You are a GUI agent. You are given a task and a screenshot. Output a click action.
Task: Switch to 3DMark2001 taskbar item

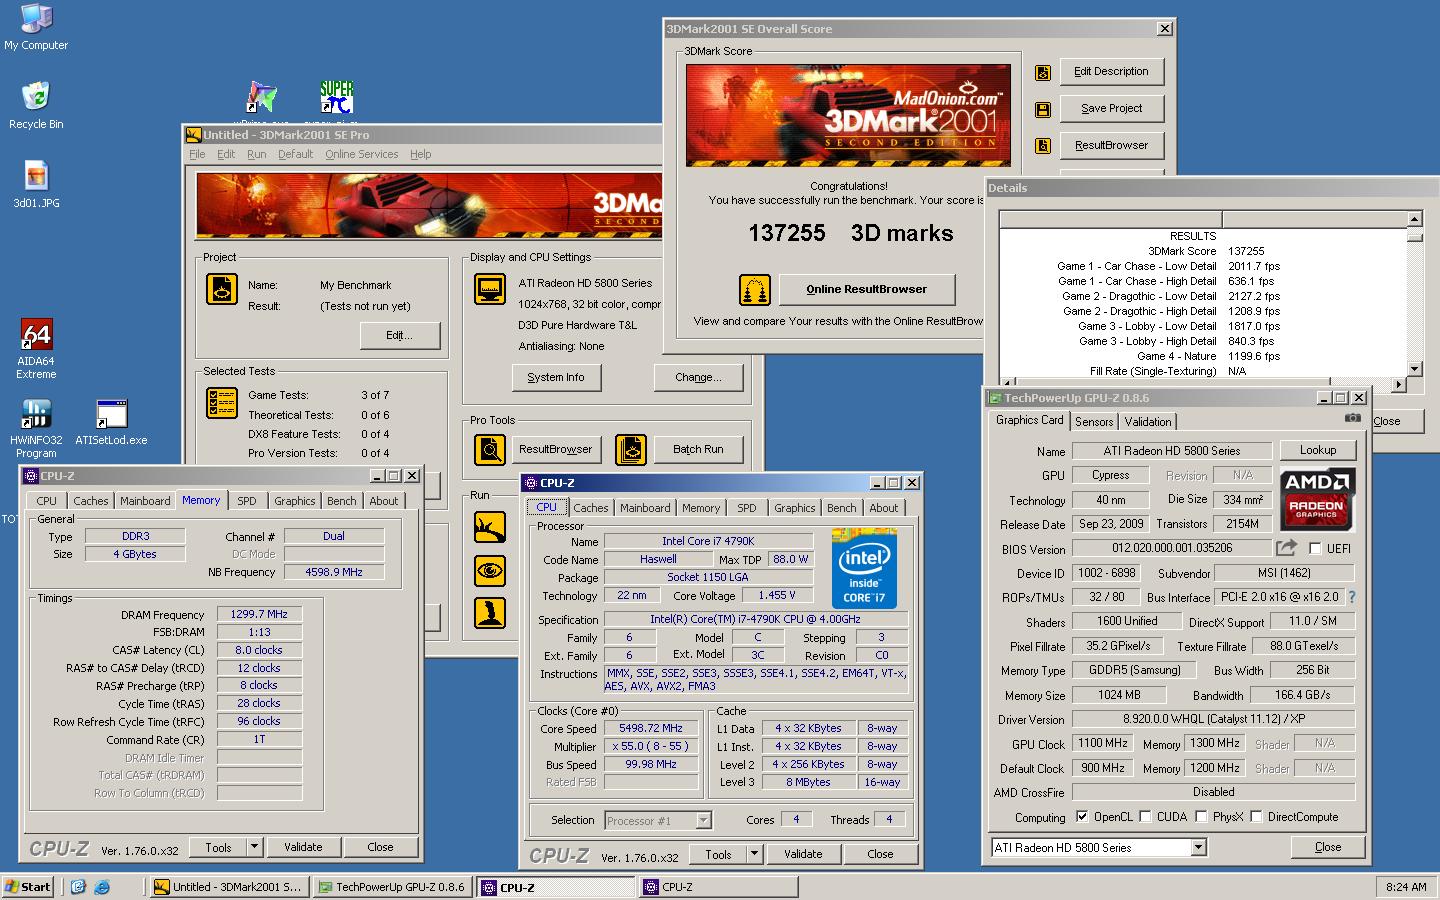[229, 887]
